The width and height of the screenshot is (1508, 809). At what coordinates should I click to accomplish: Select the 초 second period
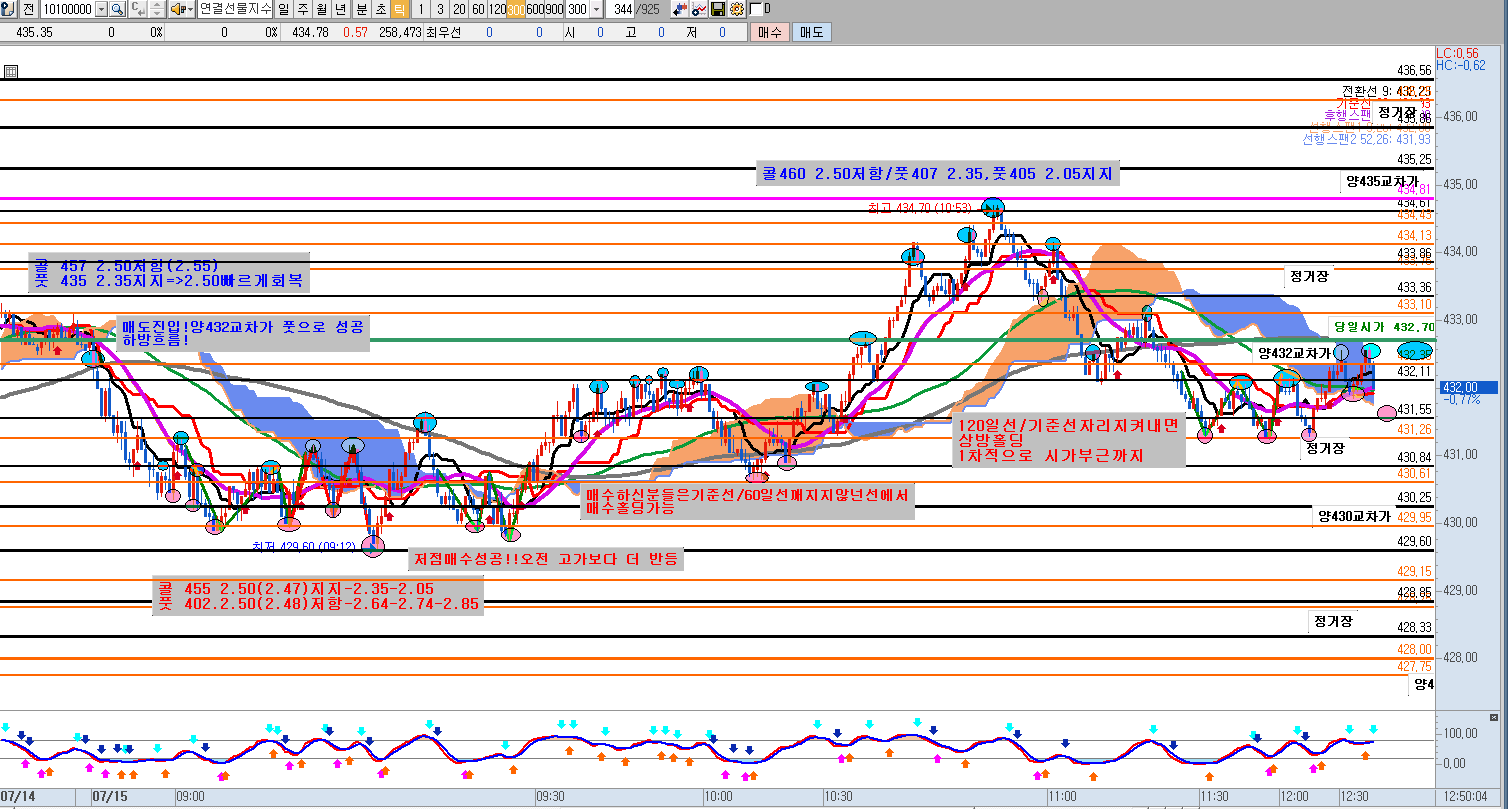(381, 9)
